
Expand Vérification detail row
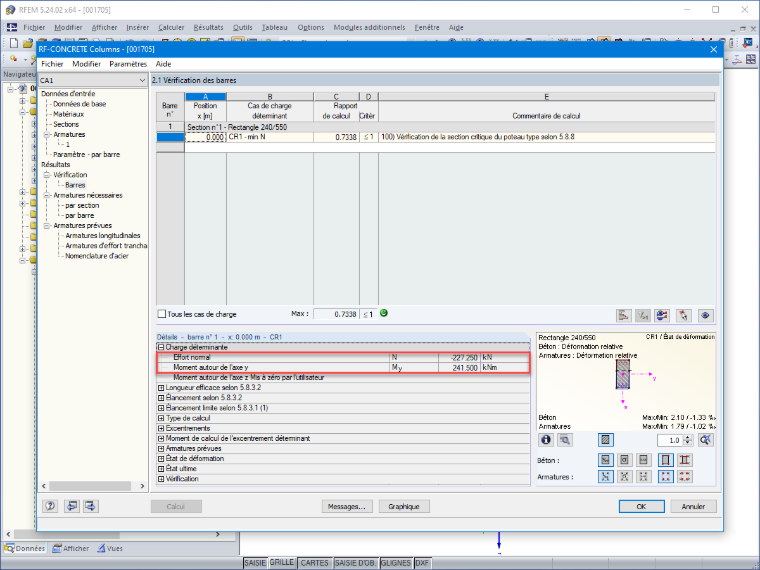[x=161, y=478]
